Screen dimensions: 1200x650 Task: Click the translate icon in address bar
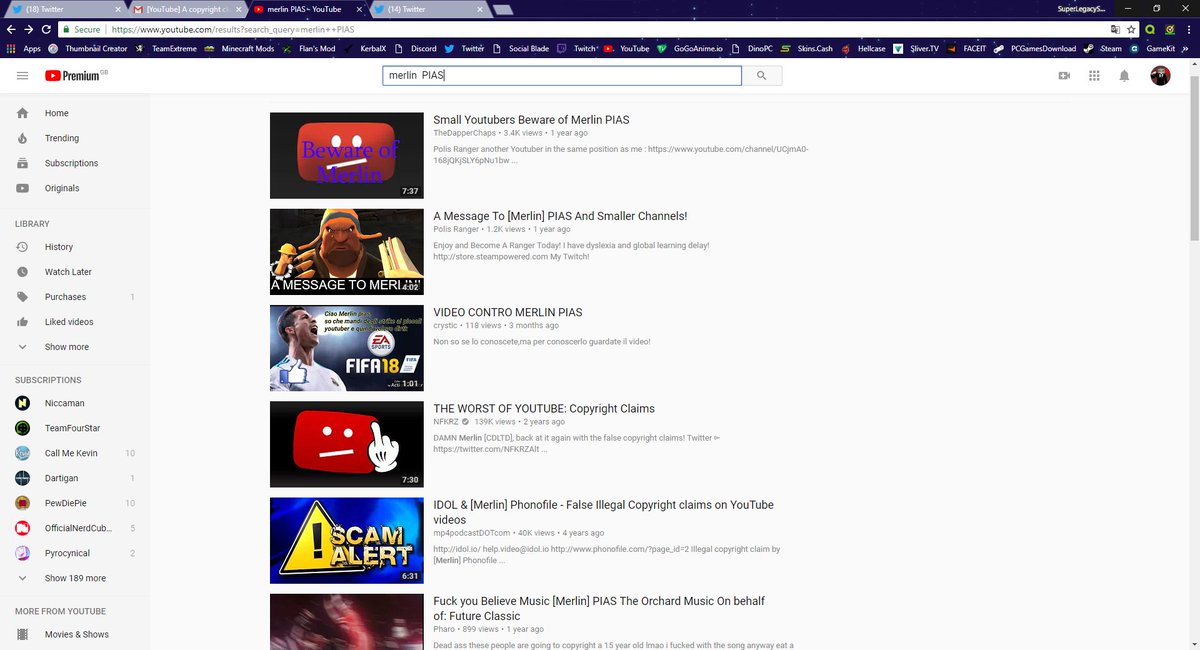1116,29
